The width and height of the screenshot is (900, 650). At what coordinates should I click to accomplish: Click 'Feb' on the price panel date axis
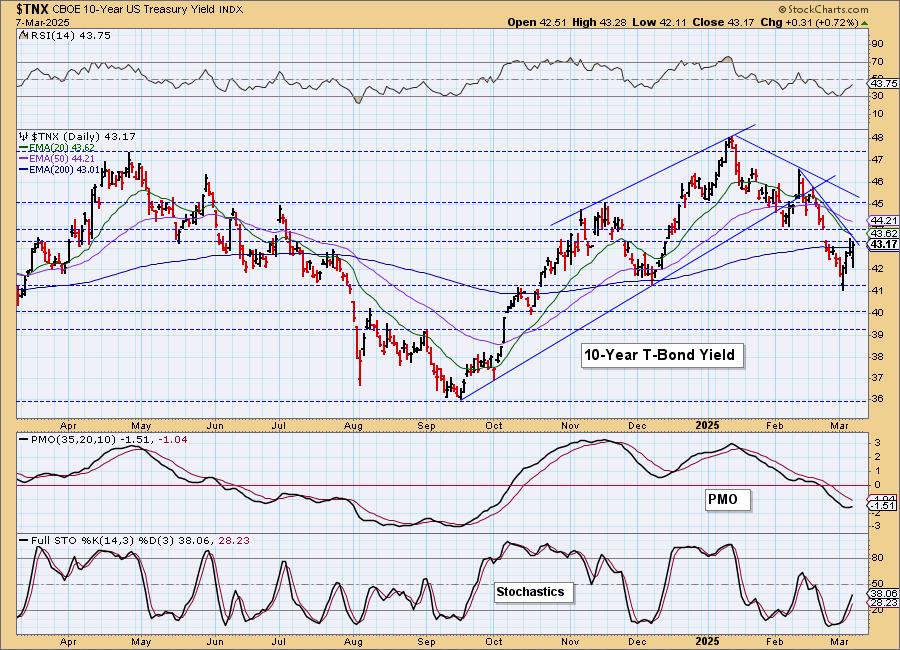[x=775, y=426]
